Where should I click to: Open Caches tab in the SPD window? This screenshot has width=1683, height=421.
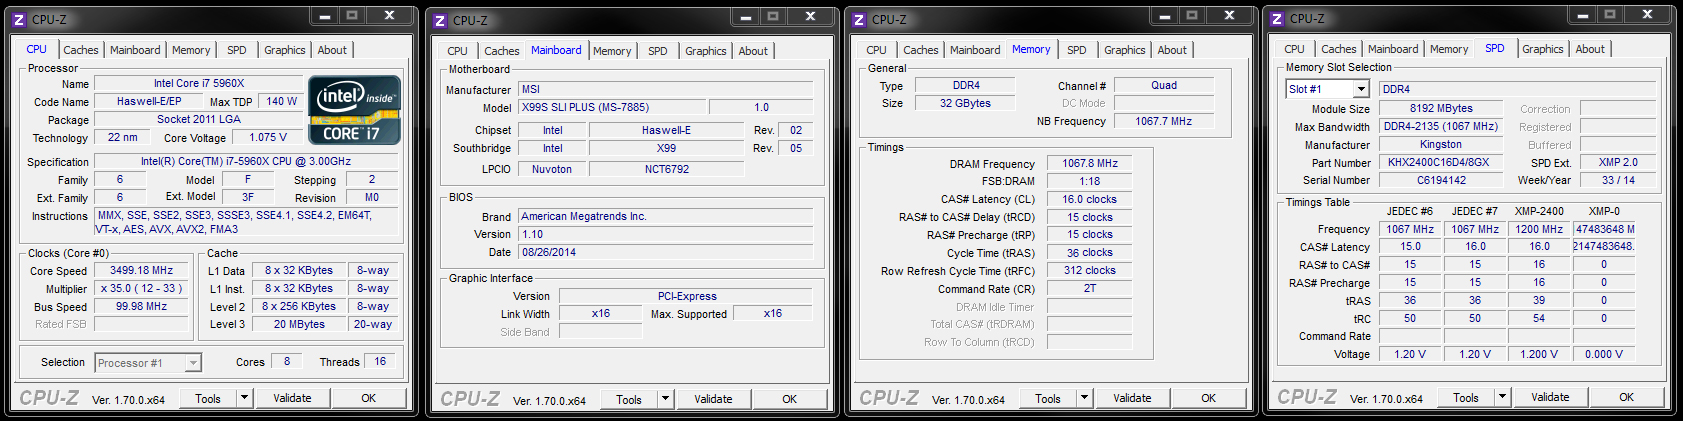(1339, 49)
